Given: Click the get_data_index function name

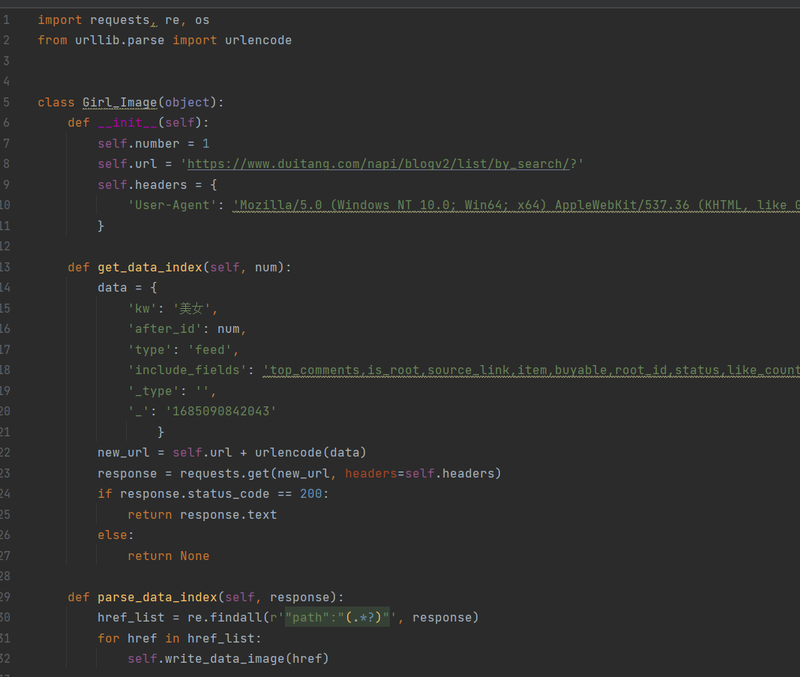Looking at the screenshot, I should click(150, 267).
